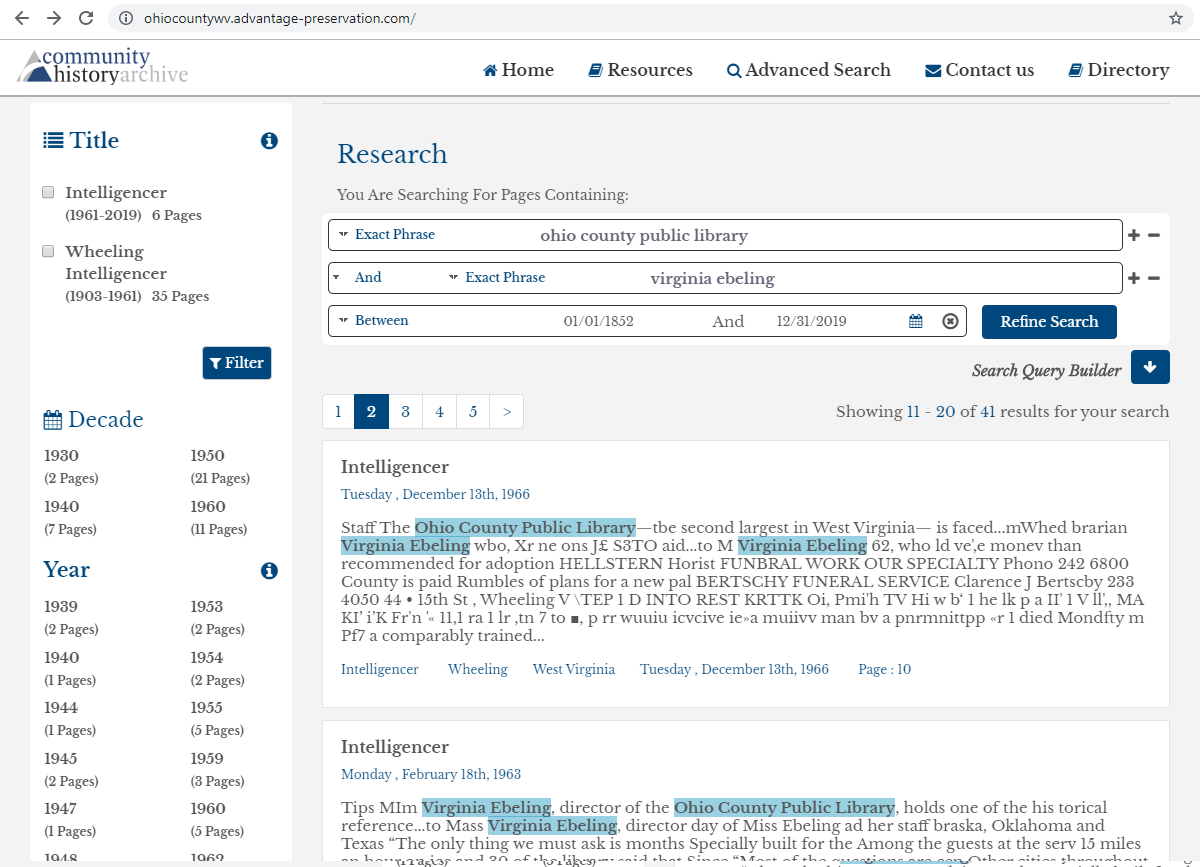The width and height of the screenshot is (1200, 867).
Task: Reload the page with the refresh icon
Action: coord(86,18)
